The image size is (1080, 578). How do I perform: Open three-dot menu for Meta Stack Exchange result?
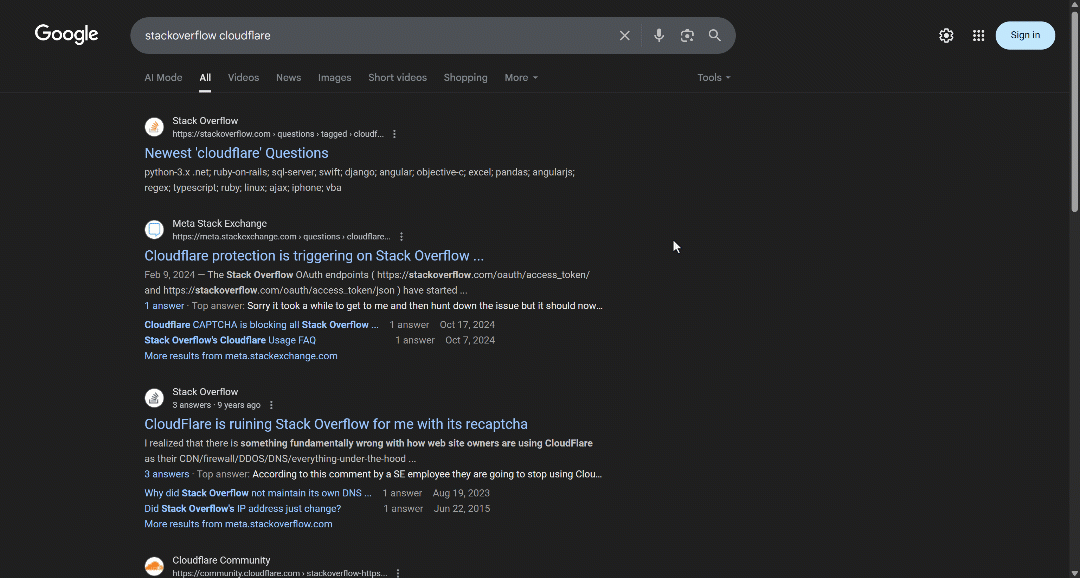click(401, 237)
